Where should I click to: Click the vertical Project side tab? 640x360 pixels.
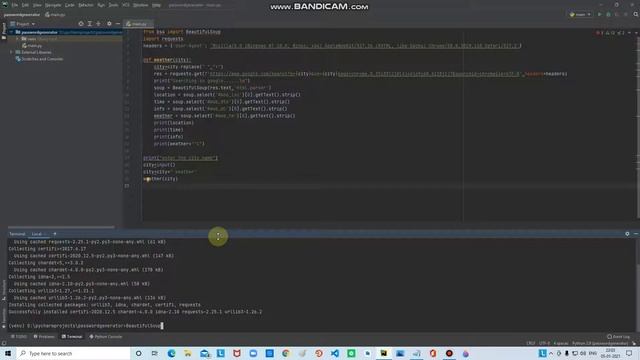(4, 31)
